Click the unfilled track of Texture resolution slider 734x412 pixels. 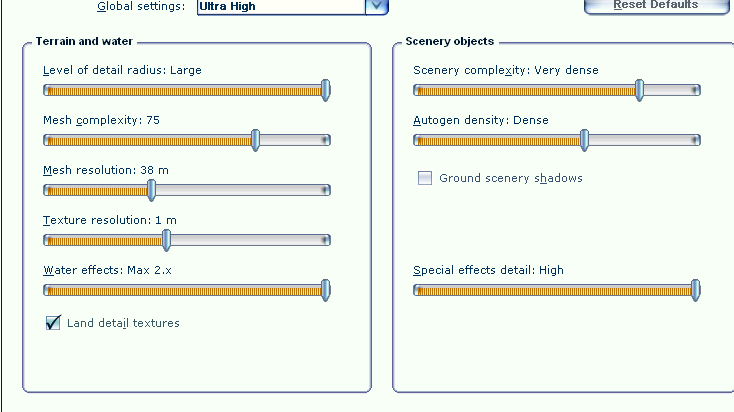click(x=248, y=240)
